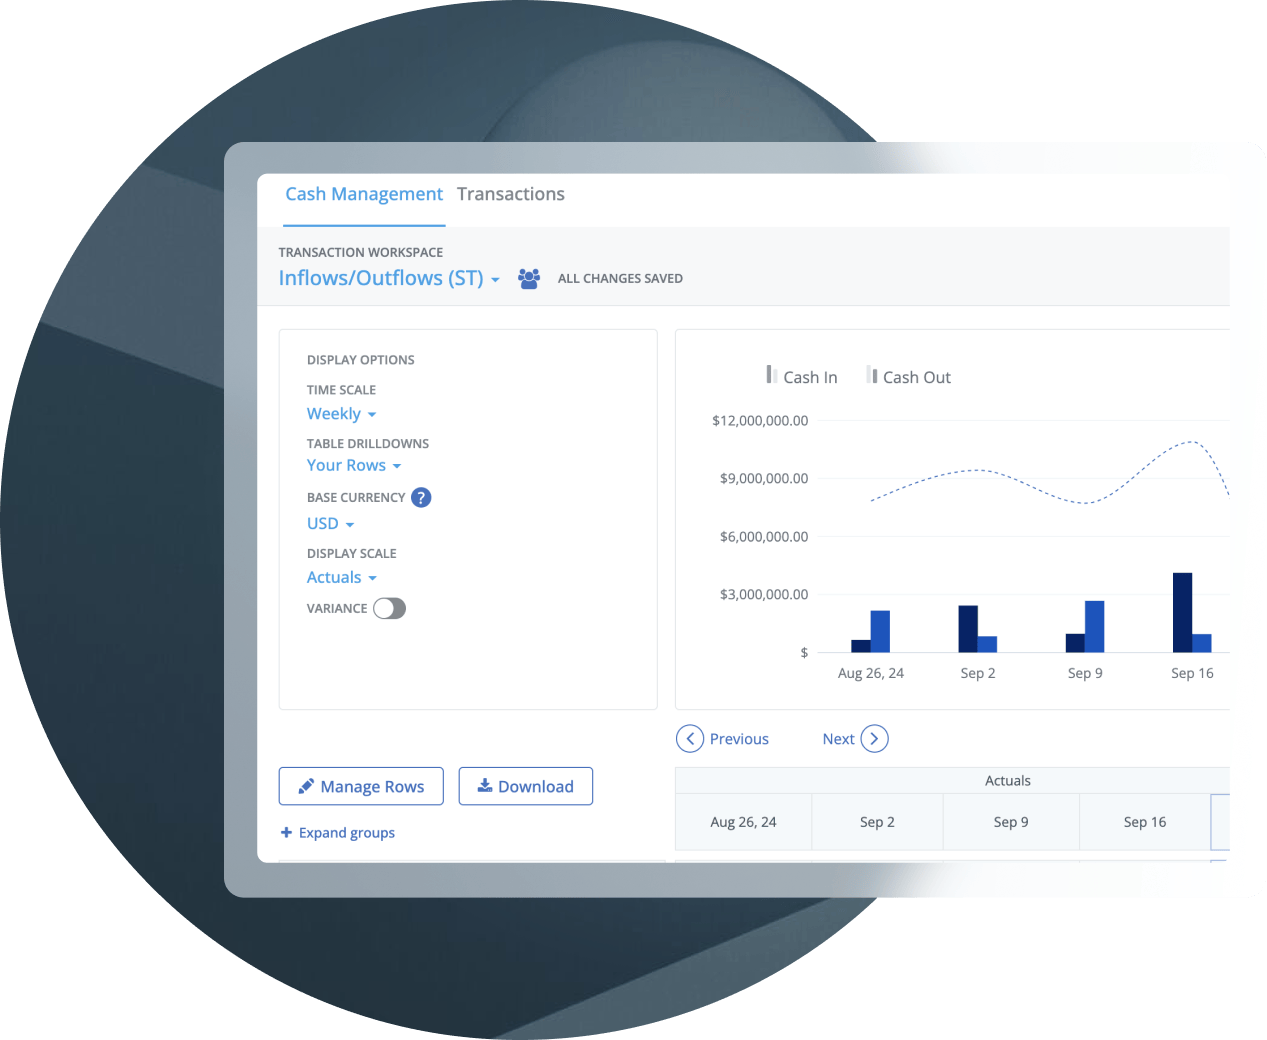Select the Sep 9 table column header

(x=1010, y=822)
